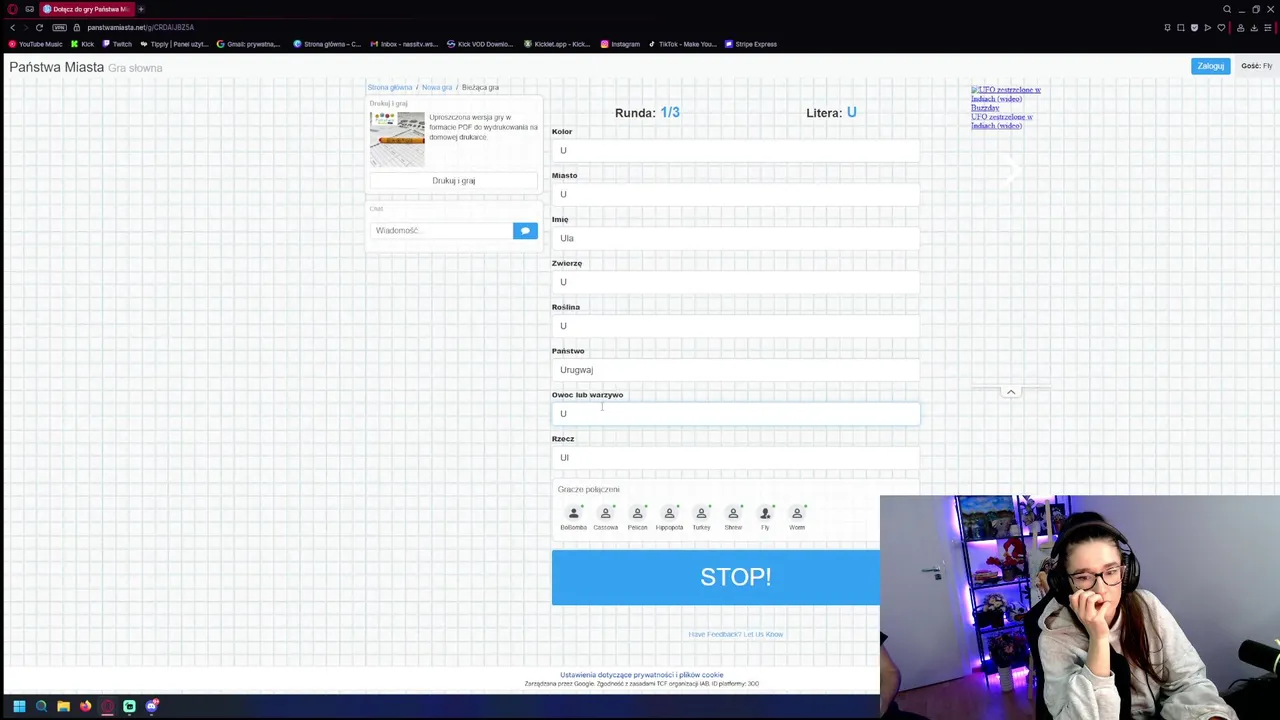Click the Kolor answer field
The width and height of the screenshot is (1280, 720).
click(736, 150)
